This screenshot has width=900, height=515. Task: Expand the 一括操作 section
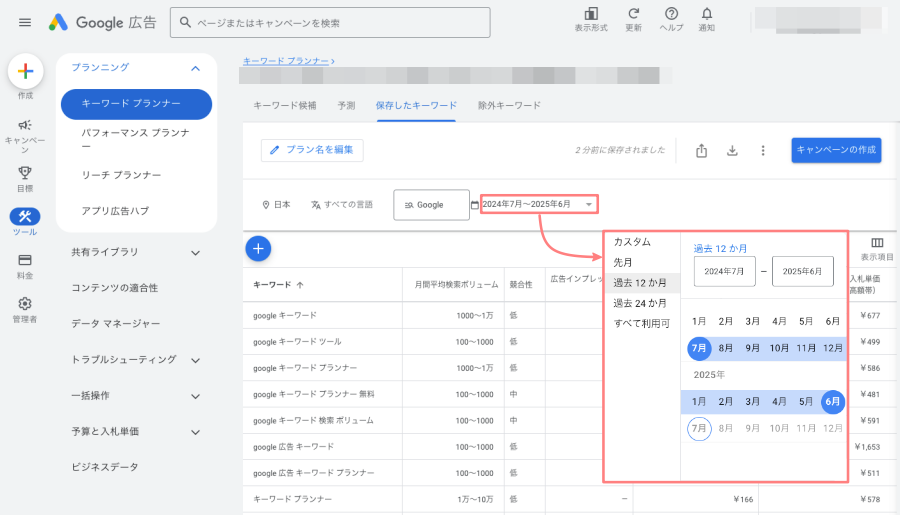[195, 396]
